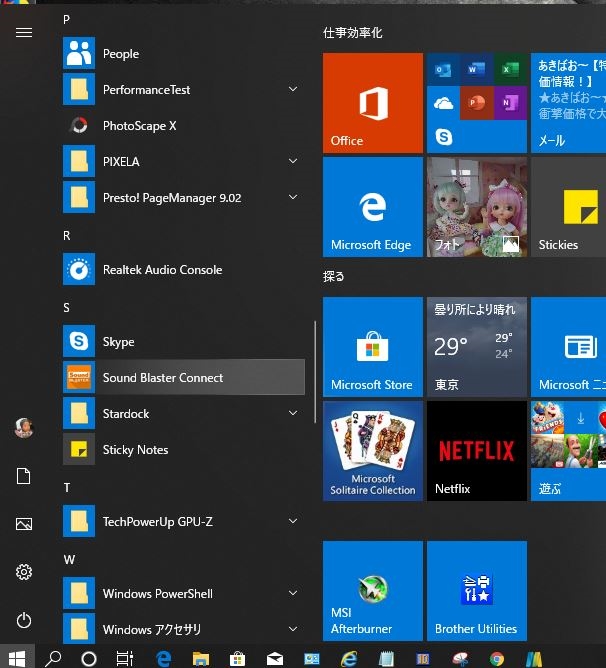Open PowerPoint in the Office apps tile
606x668 pixels.
pyautogui.click(x=477, y=103)
